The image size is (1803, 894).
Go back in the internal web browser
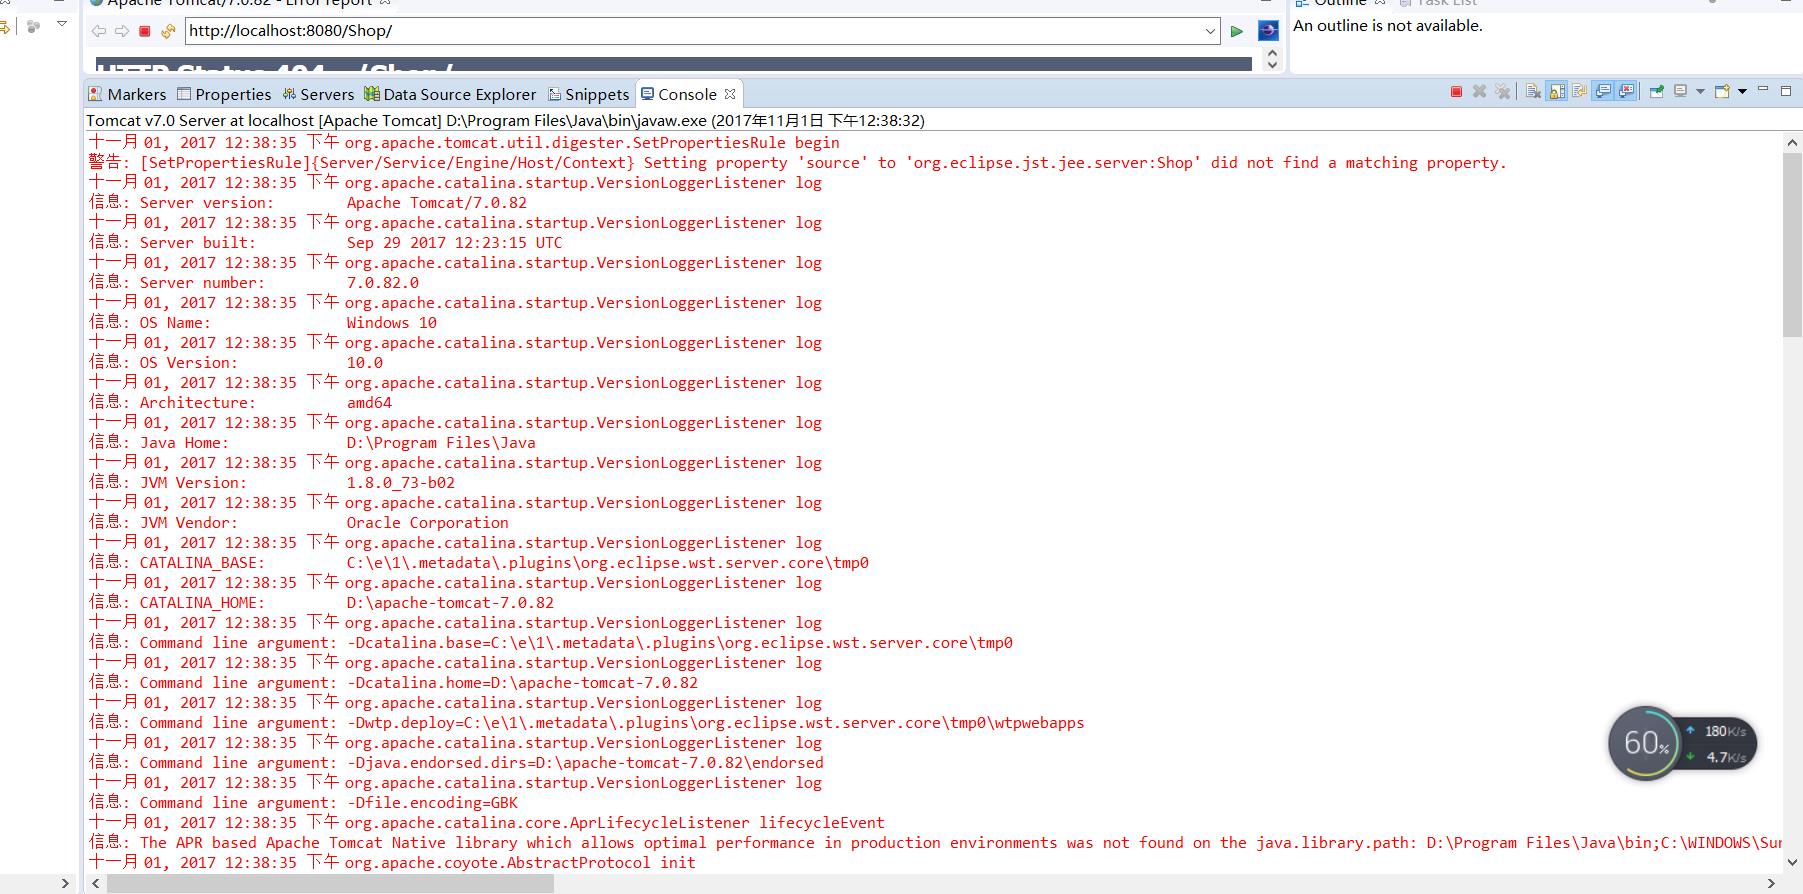[98, 31]
